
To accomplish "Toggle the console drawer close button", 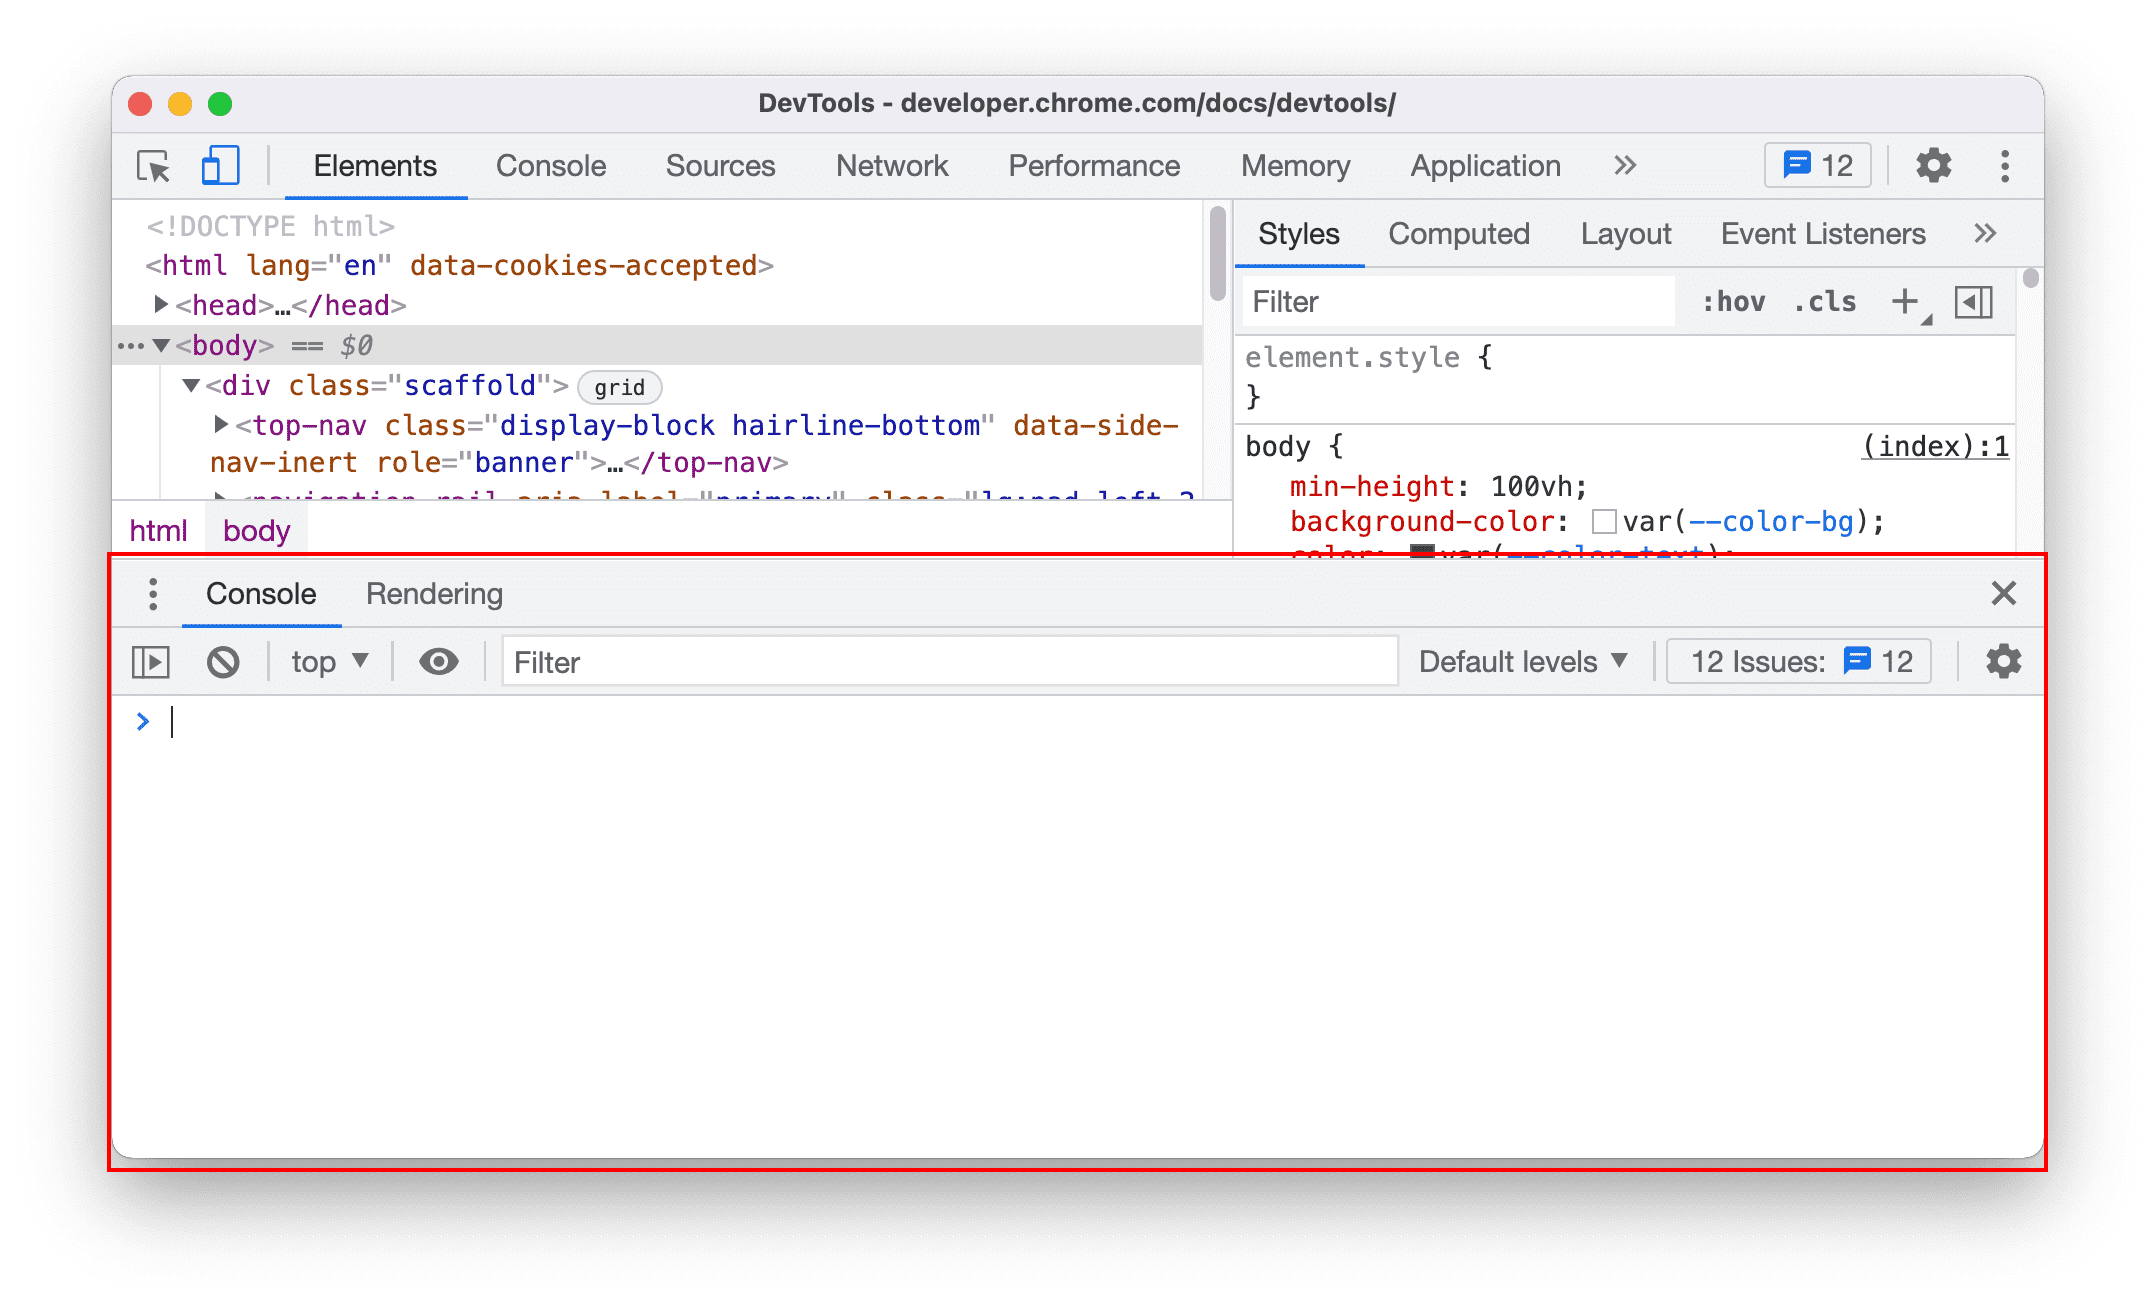I will (2002, 593).
